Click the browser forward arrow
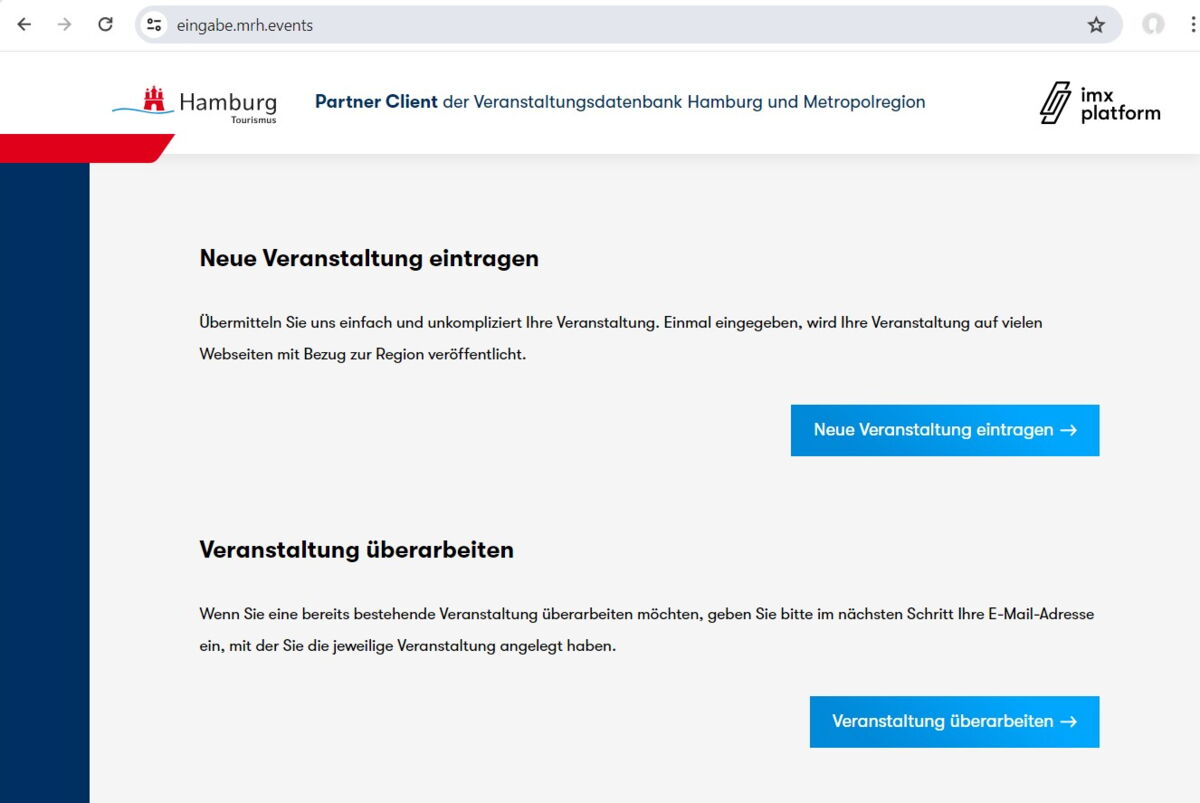This screenshot has width=1200, height=803. pyautogui.click(x=65, y=25)
